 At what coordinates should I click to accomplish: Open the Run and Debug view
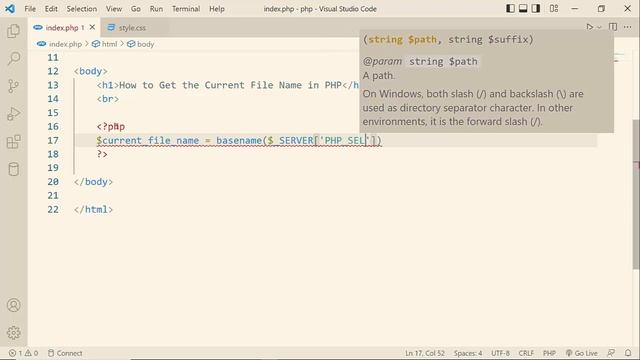[x=13, y=114]
